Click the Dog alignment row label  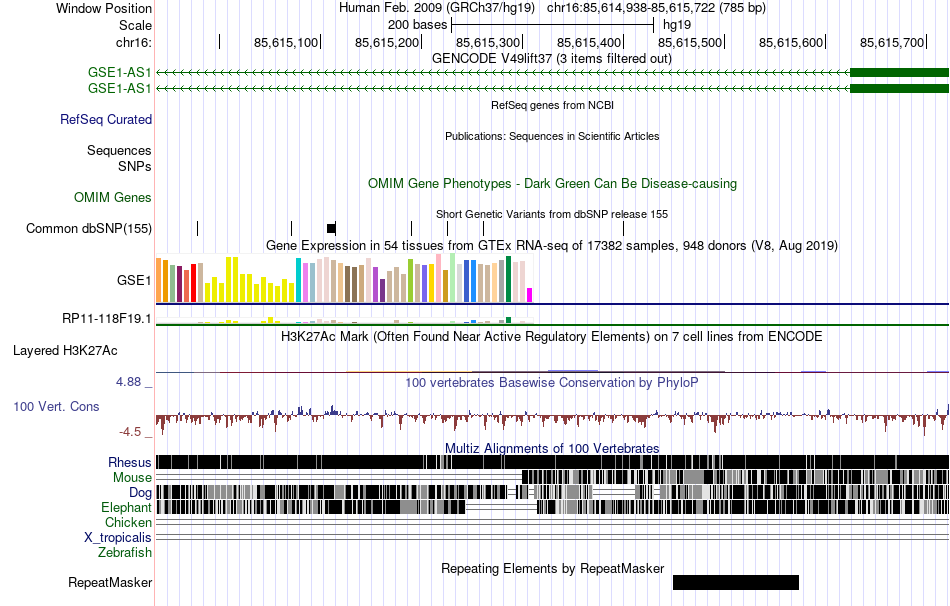pyautogui.click(x=140, y=493)
